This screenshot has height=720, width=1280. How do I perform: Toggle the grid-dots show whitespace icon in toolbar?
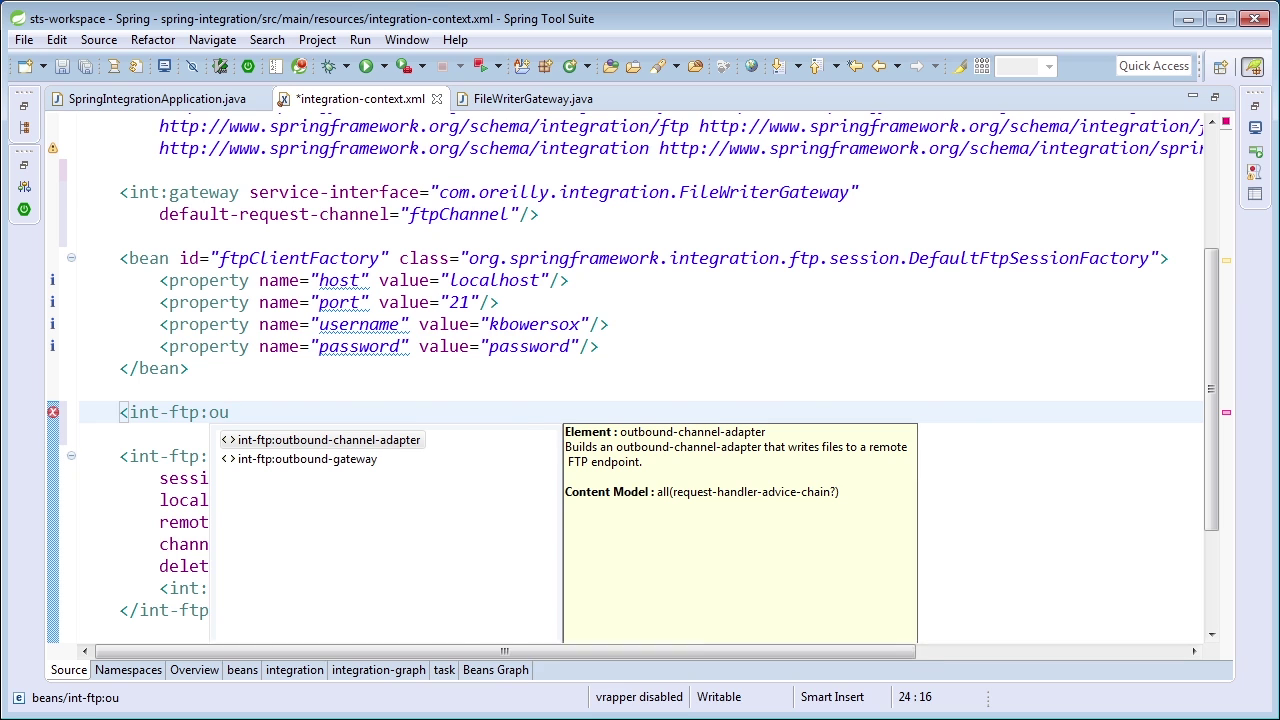click(982, 66)
